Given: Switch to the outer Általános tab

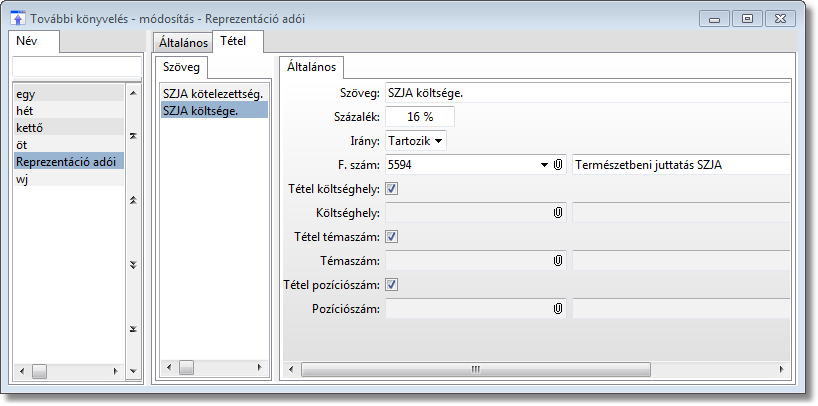Looking at the screenshot, I should (183, 43).
